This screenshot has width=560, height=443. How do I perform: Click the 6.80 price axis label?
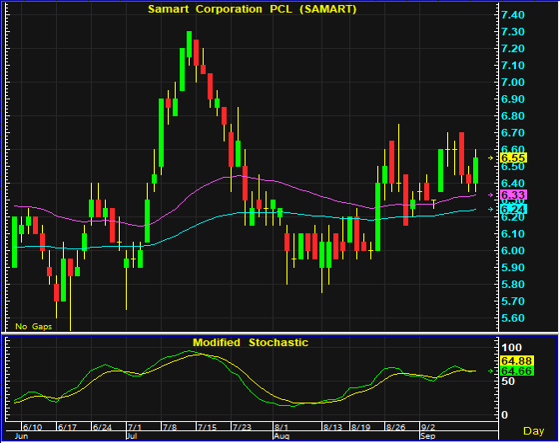click(513, 116)
